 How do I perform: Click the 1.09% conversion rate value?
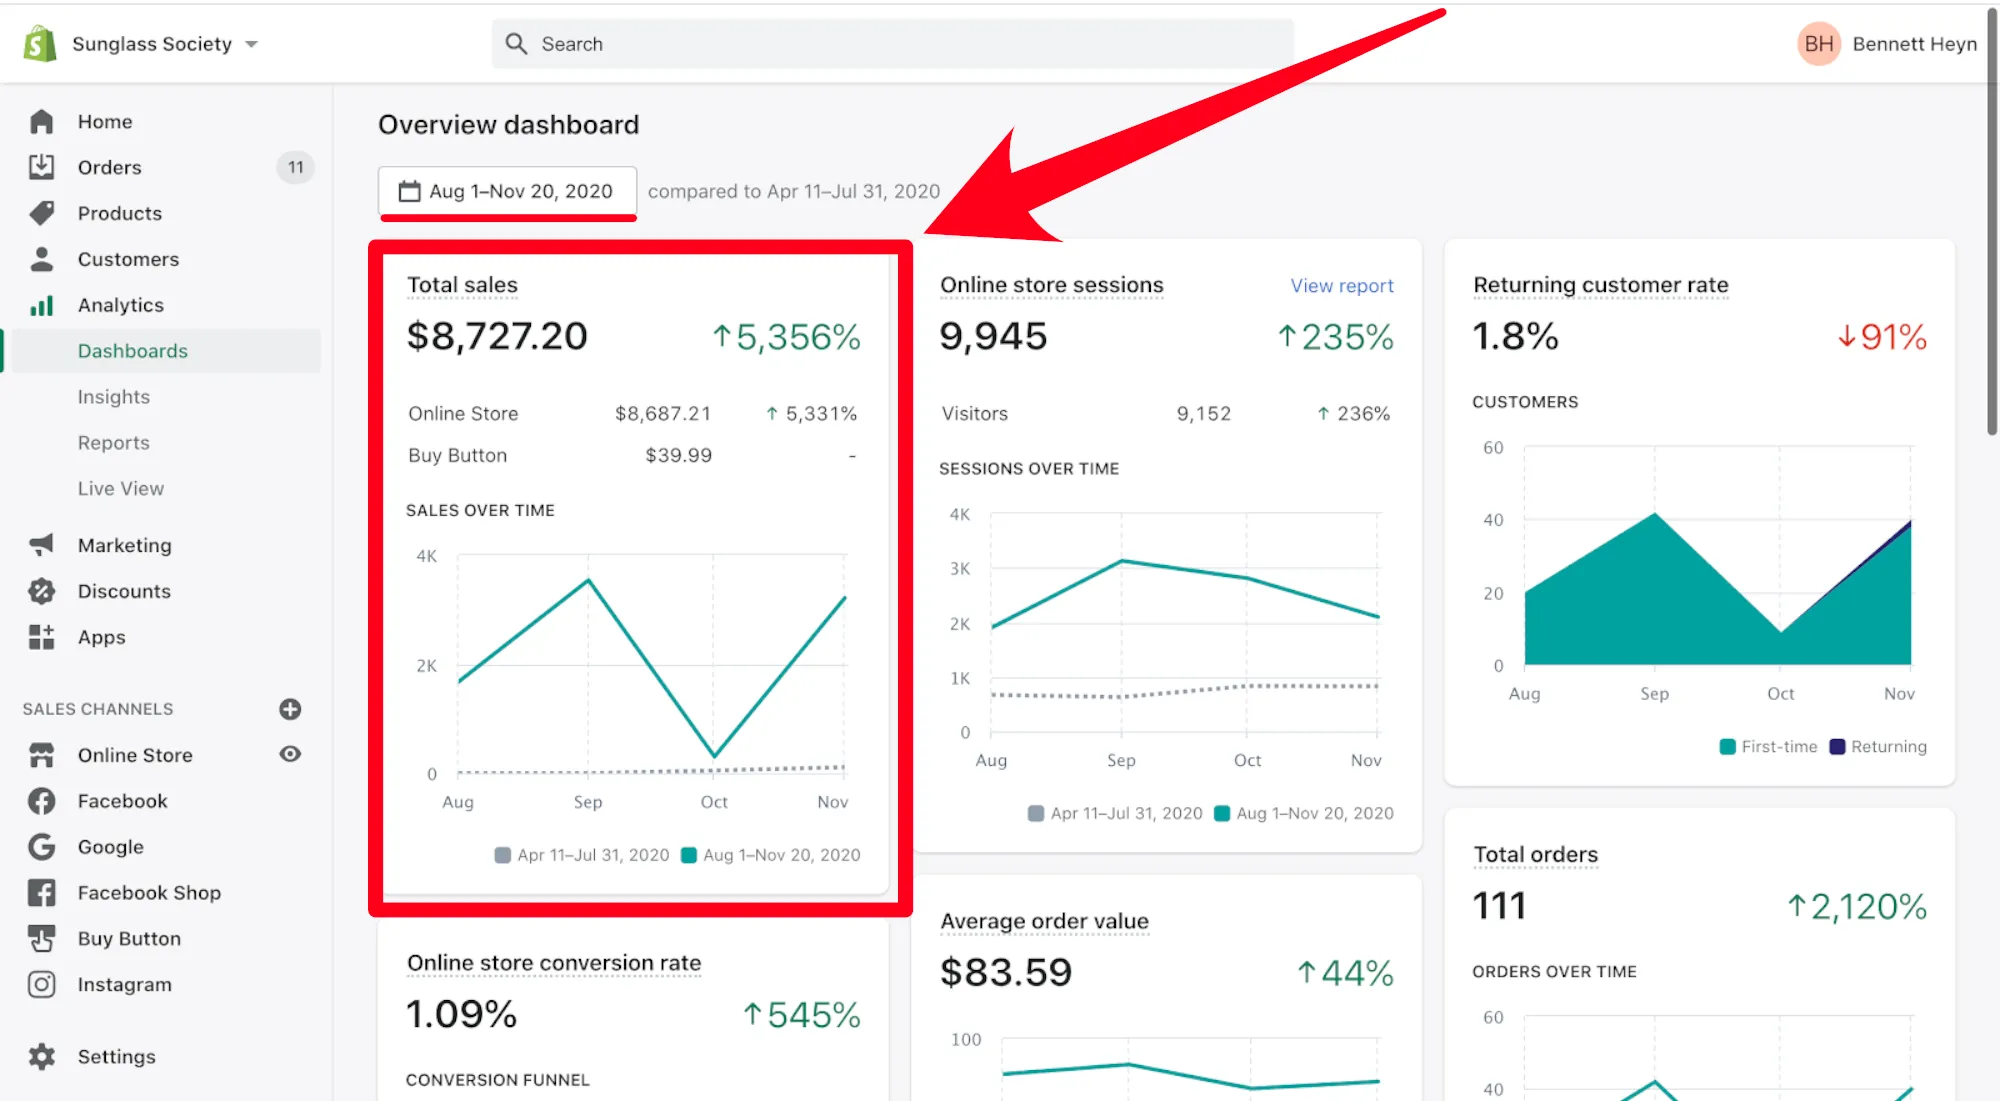pos(461,1014)
